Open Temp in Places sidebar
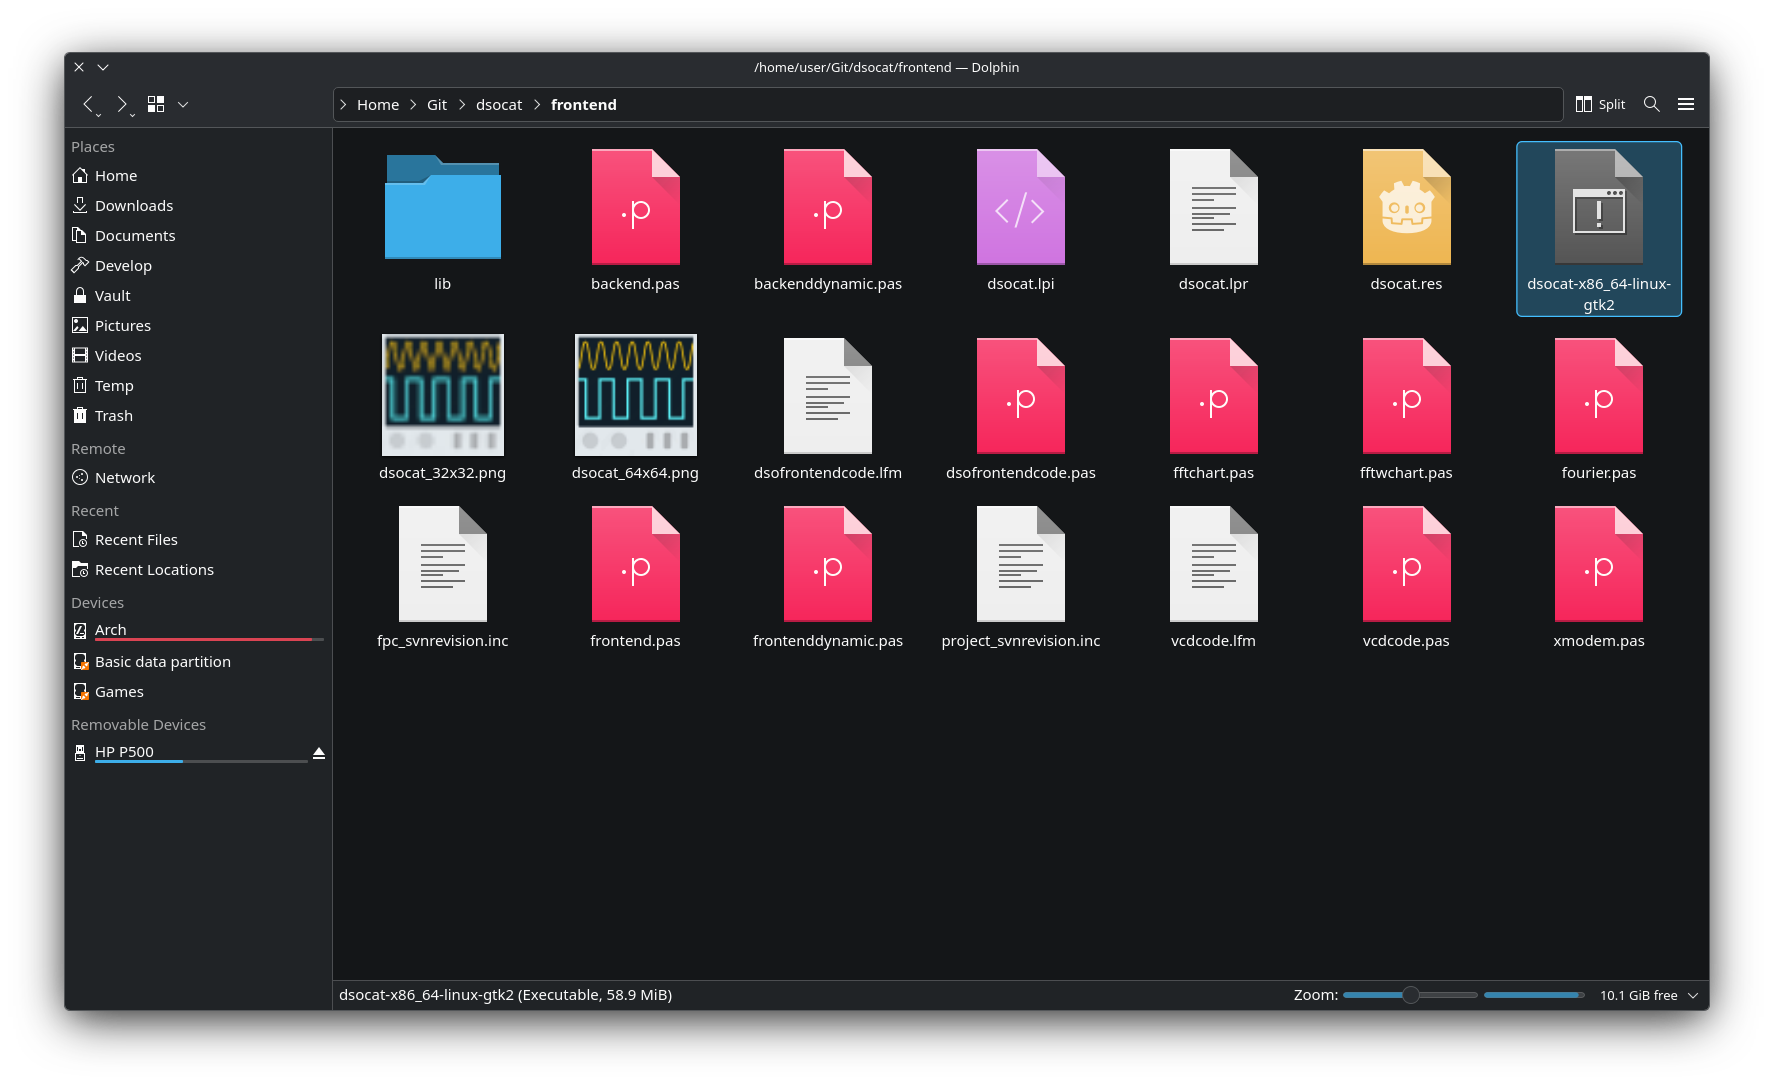1774x1087 pixels. click(198, 386)
